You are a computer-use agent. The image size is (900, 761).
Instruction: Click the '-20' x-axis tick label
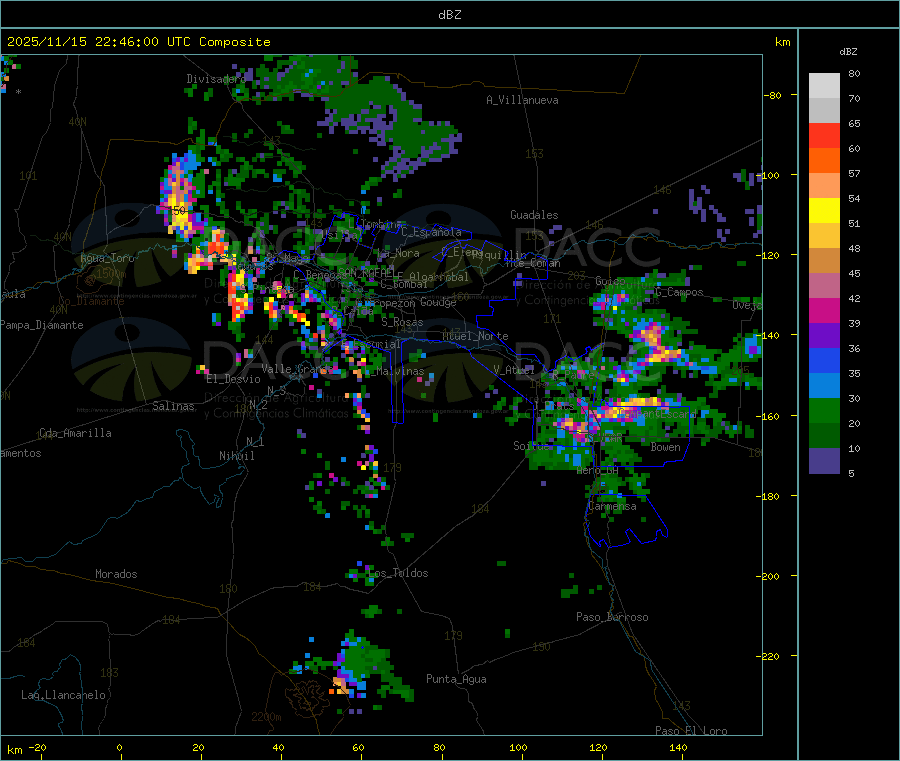(x=38, y=747)
